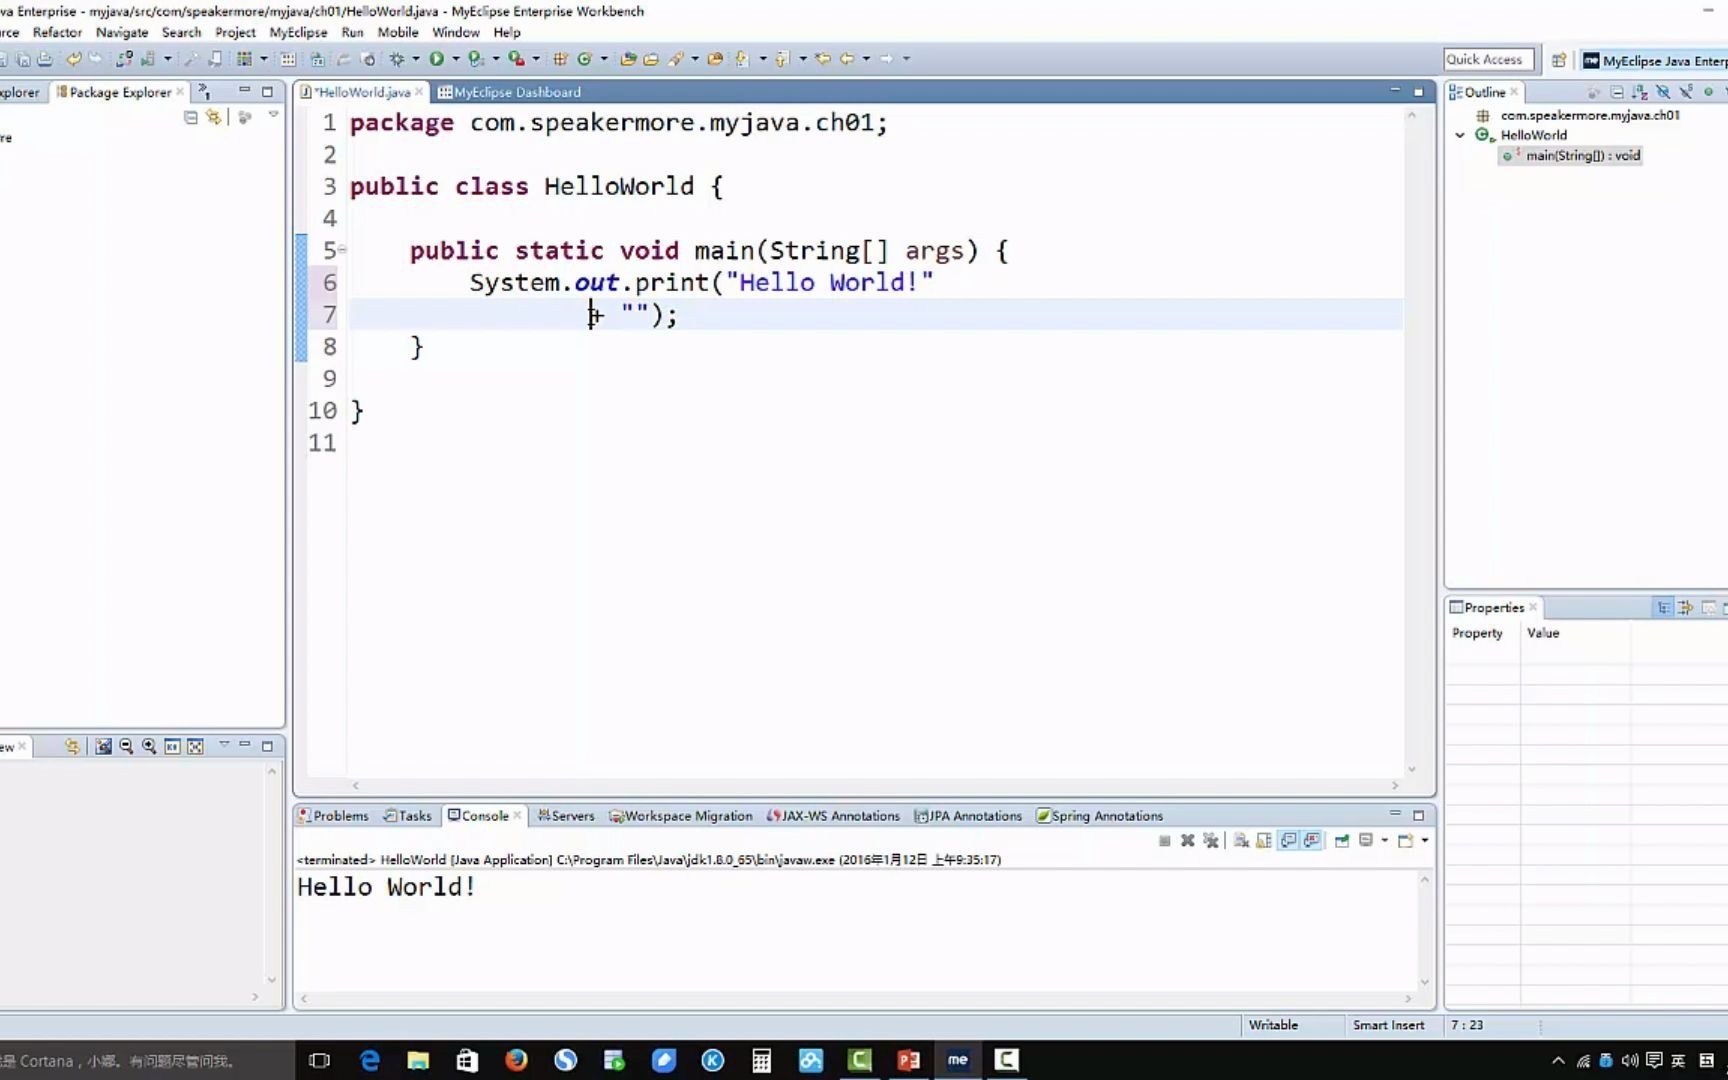Close the HelloWorld.java editor tab
Viewport: 1728px width, 1080px height.
pyautogui.click(x=419, y=92)
